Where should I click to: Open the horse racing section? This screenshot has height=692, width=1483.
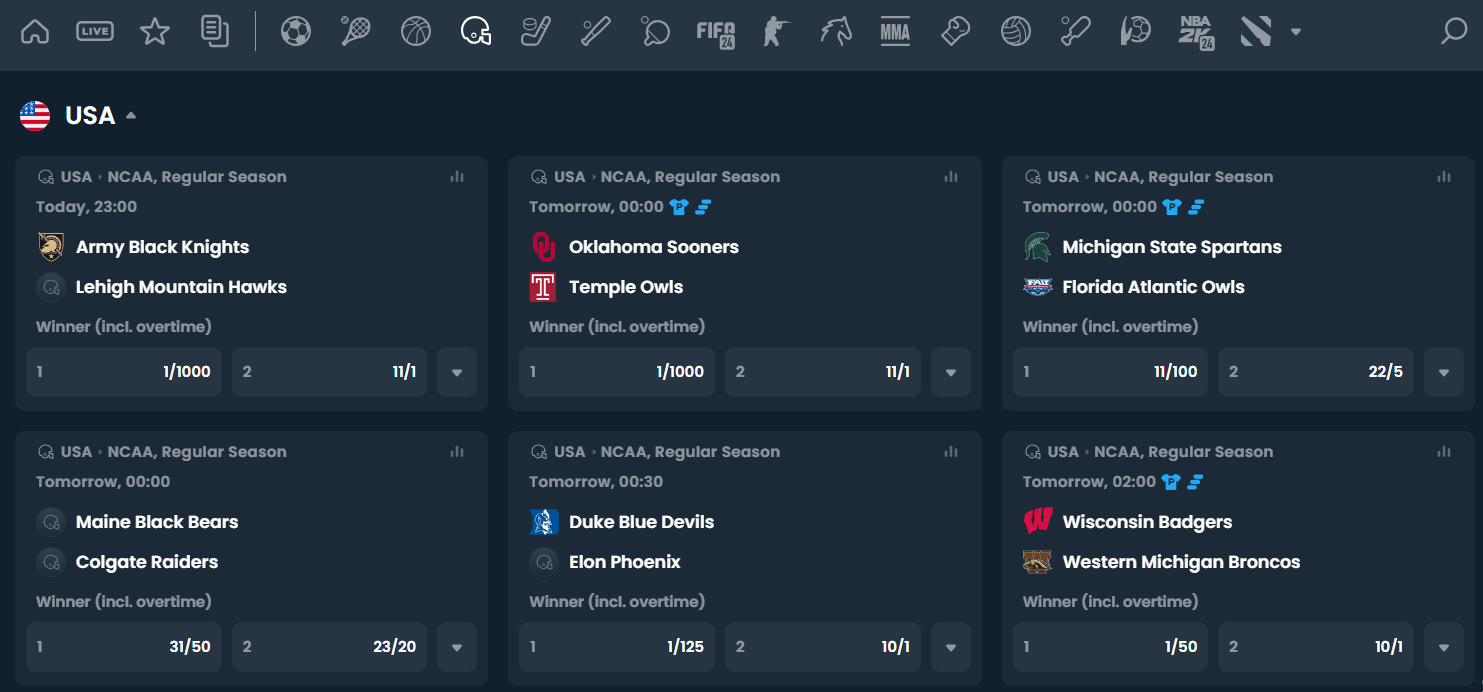coord(836,31)
